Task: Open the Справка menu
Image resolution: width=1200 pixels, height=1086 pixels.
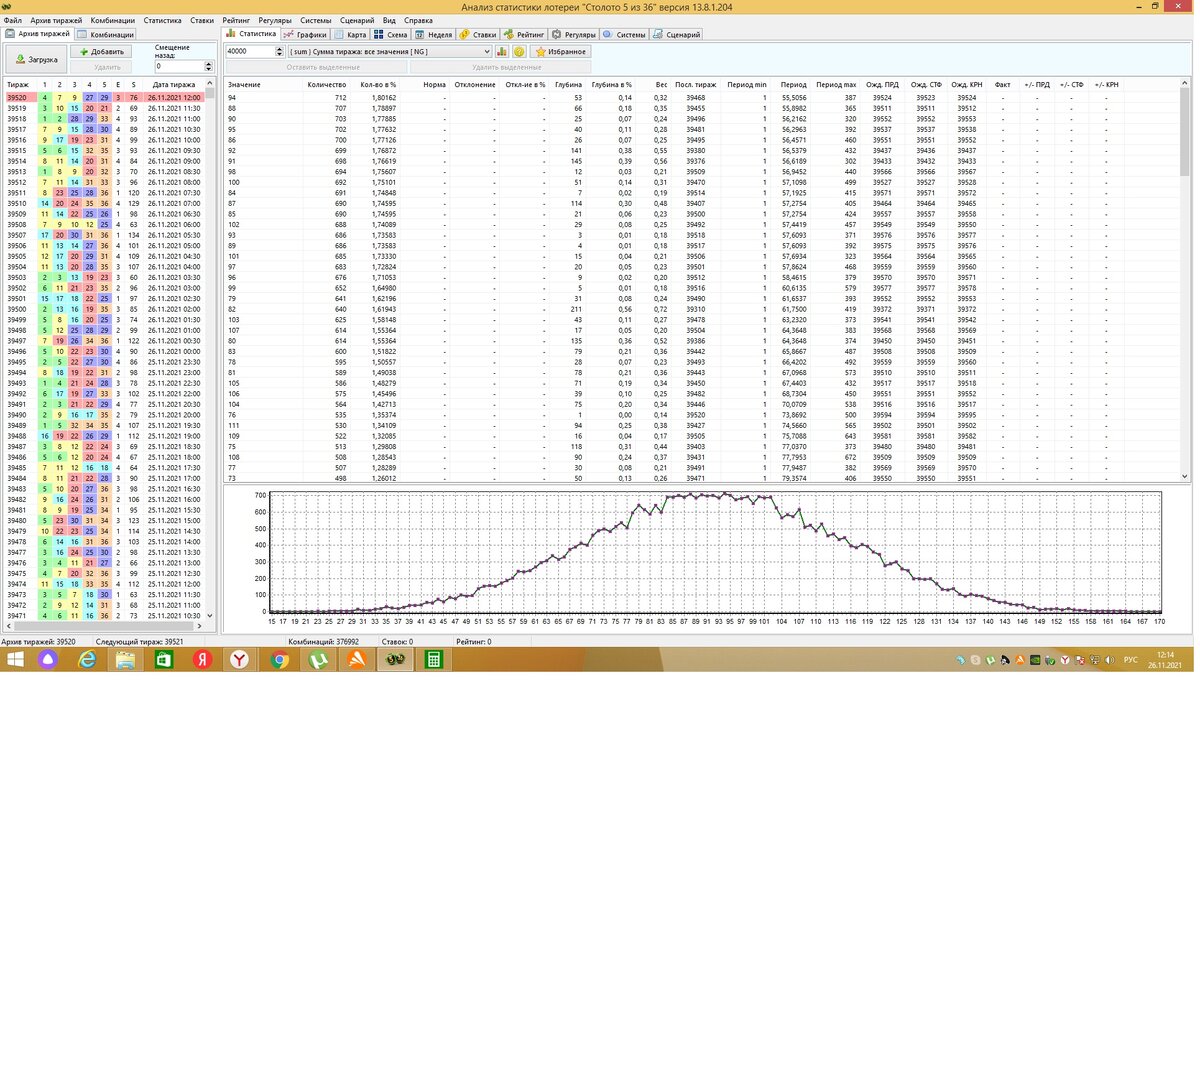Action: coord(418,20)
